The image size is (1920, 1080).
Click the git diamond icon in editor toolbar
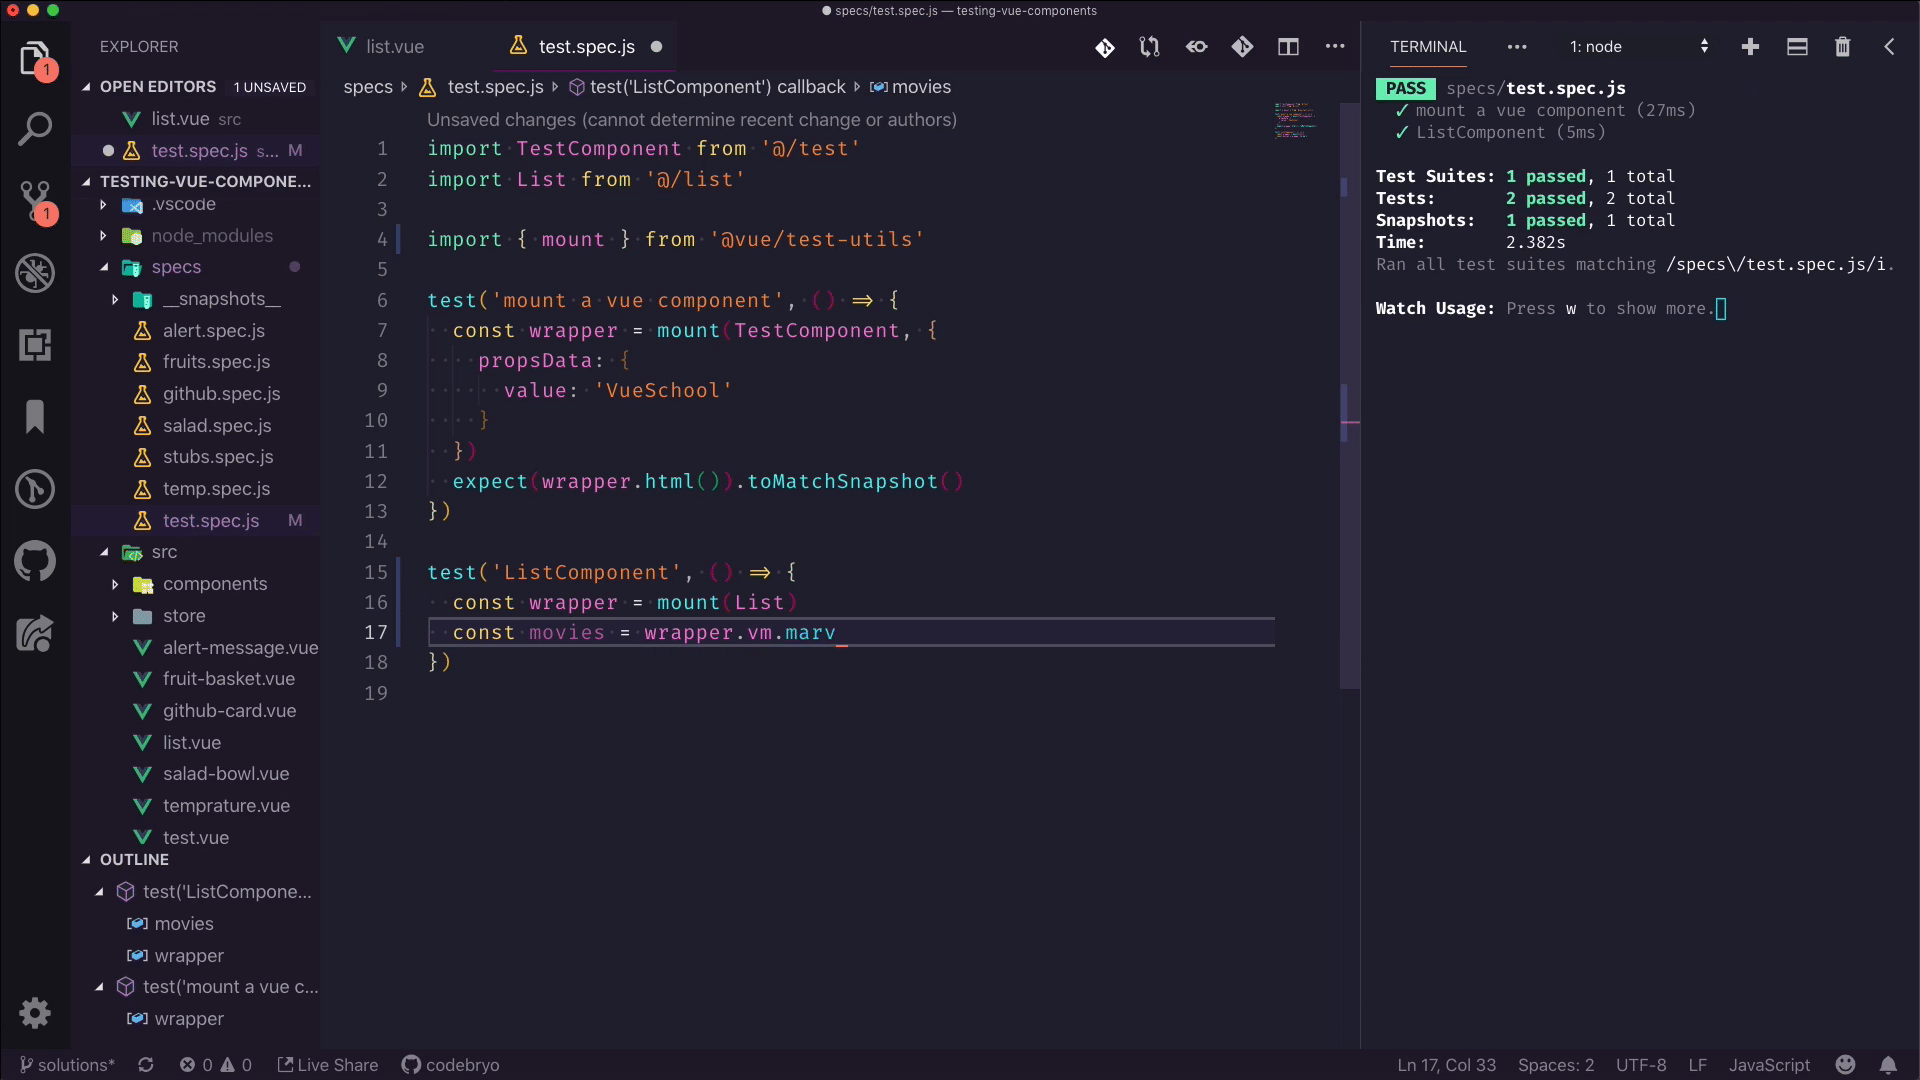click(1105, 47)
